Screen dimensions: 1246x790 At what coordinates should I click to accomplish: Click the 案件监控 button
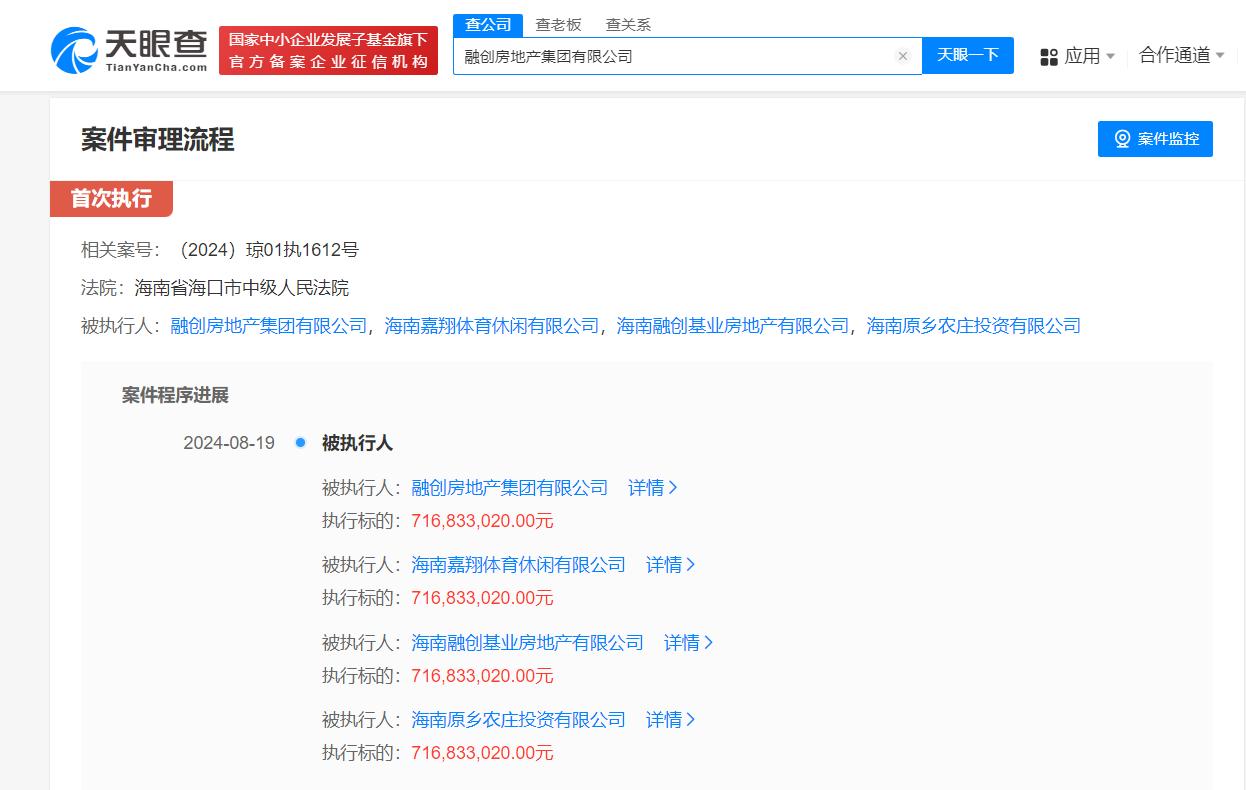1155,139
